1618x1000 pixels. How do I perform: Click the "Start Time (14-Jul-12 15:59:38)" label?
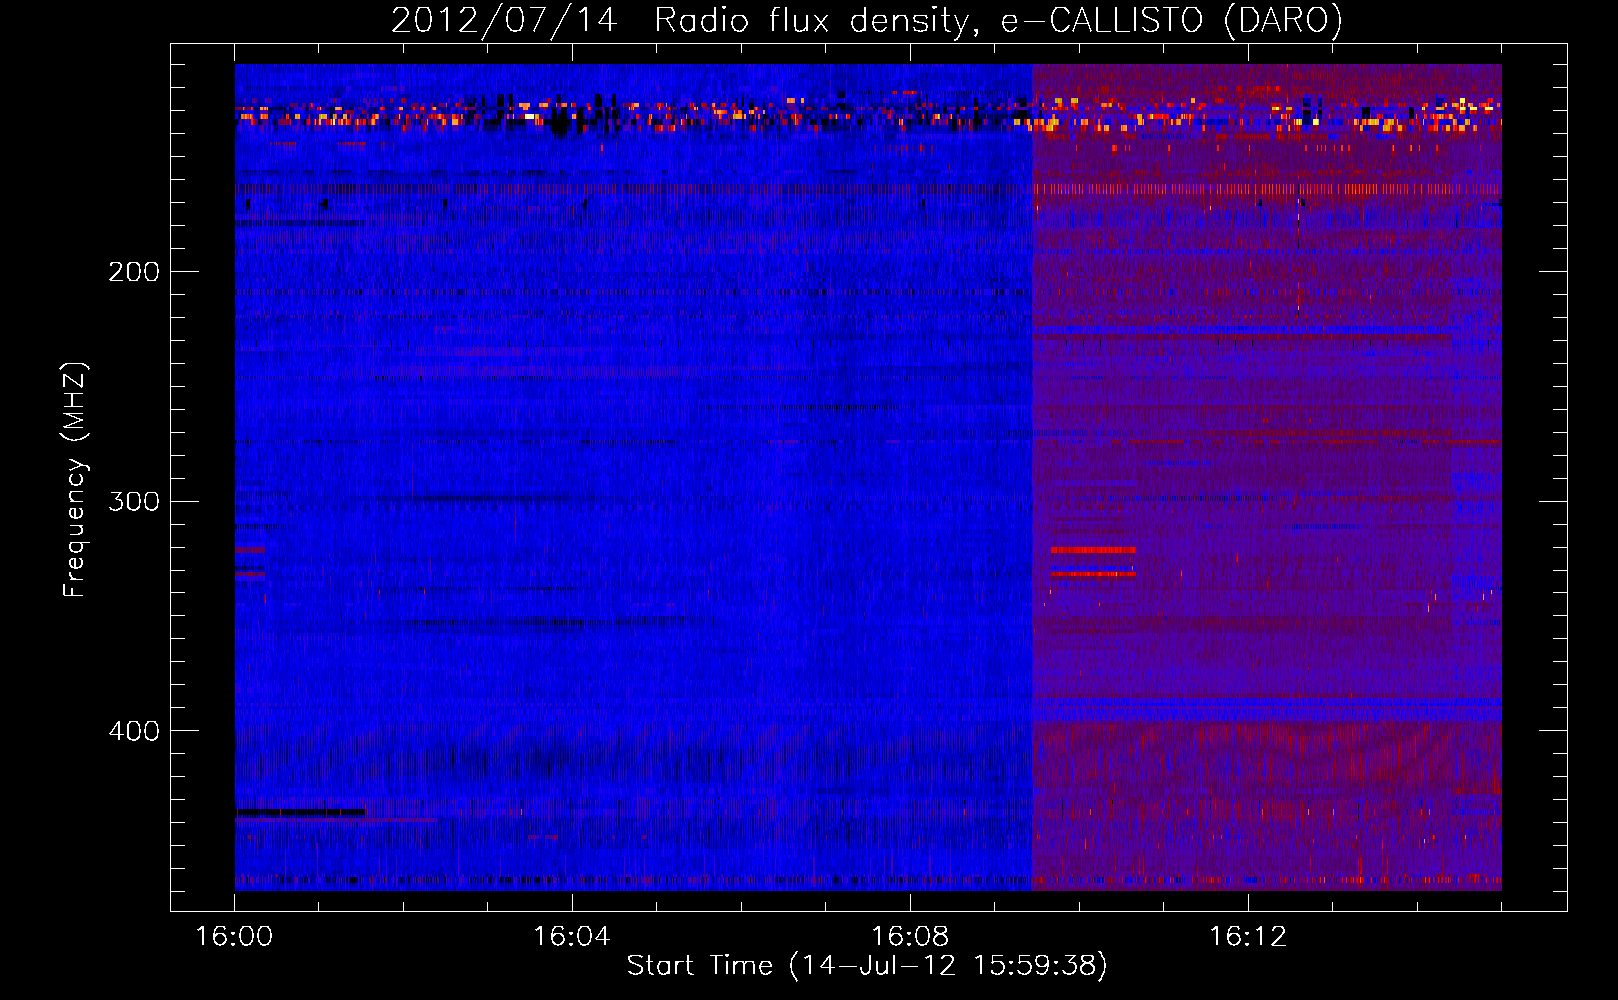[x=867, y=966]
